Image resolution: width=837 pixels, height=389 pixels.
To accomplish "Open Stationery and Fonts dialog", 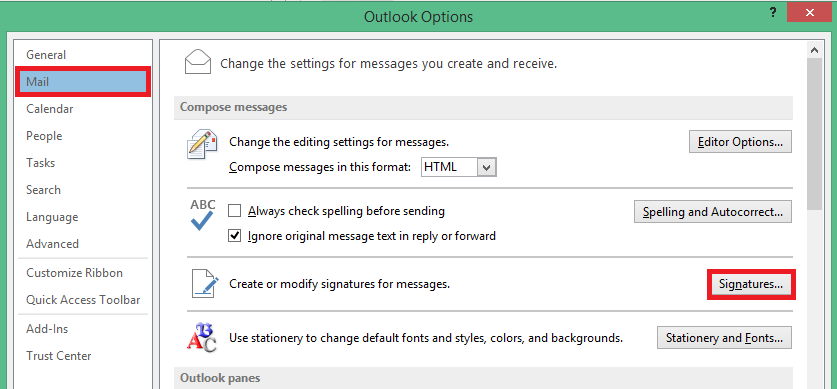I will point(724,338).
